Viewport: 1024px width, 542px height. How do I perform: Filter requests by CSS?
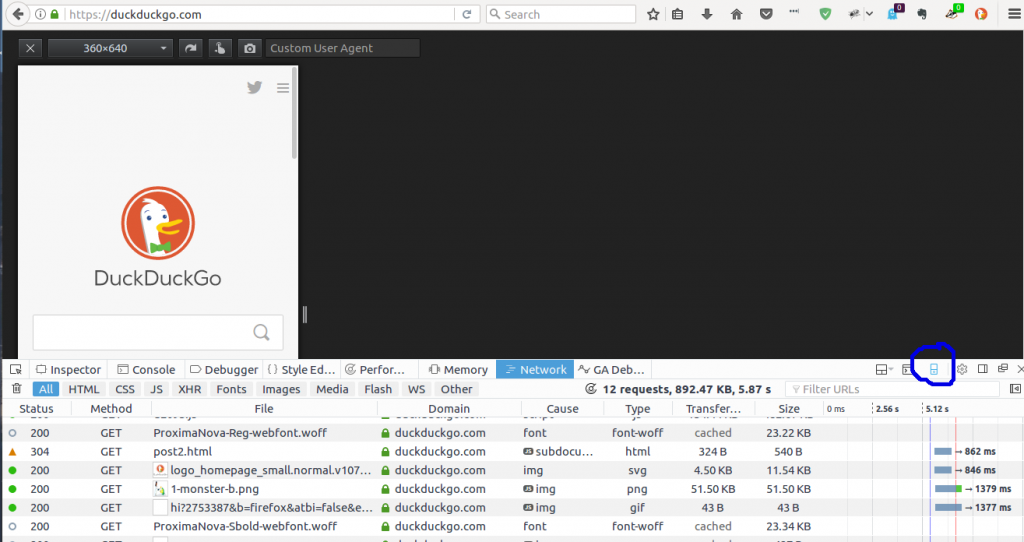125,389
